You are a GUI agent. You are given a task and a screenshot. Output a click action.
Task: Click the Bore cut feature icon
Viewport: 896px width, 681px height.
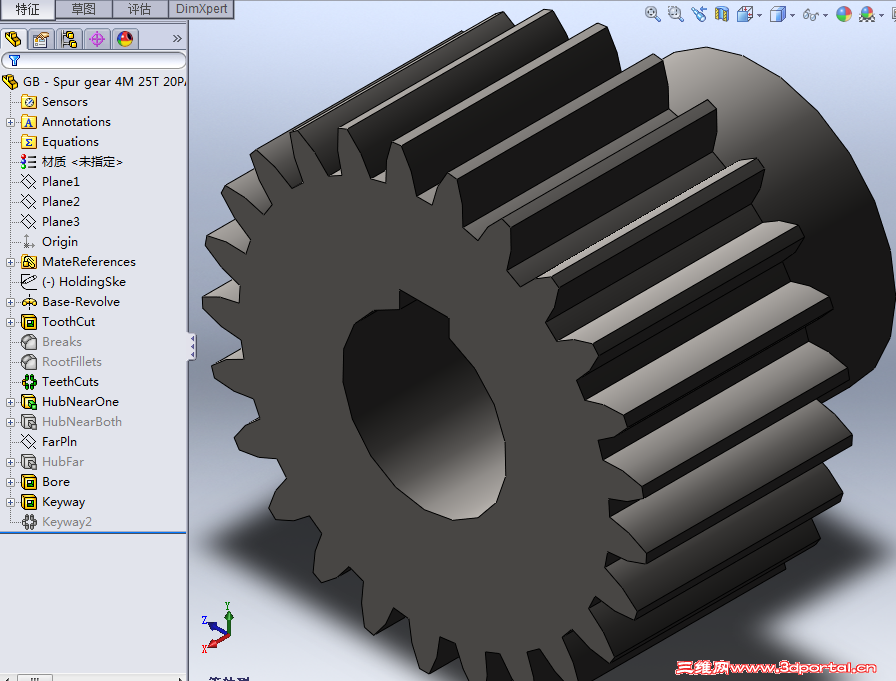pyautogui.click(x=29, y=482)
